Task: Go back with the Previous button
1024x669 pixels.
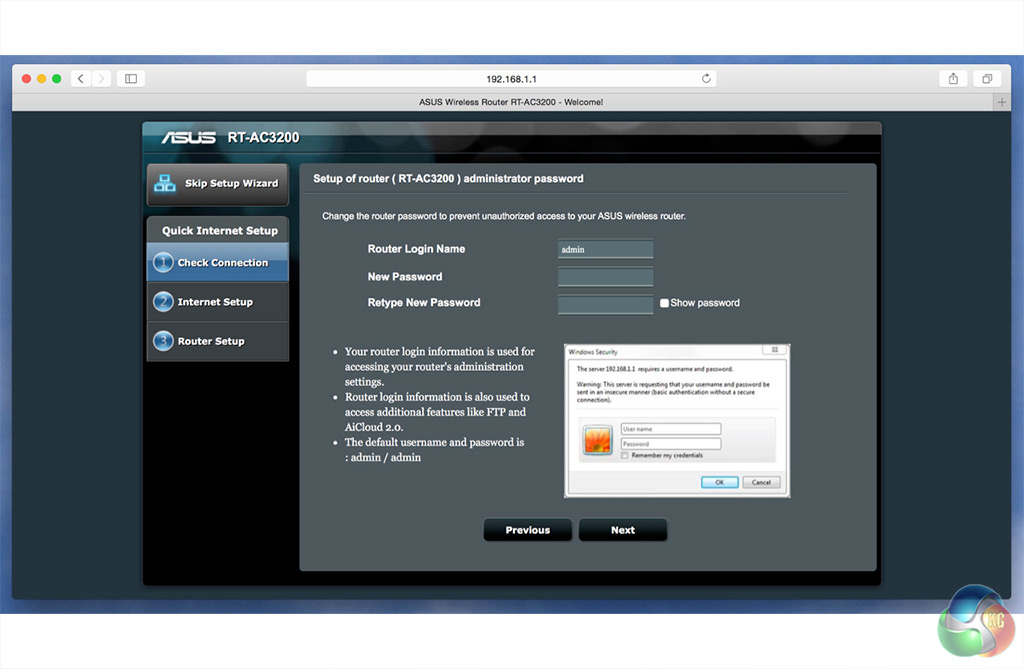Action: (528, 530)
